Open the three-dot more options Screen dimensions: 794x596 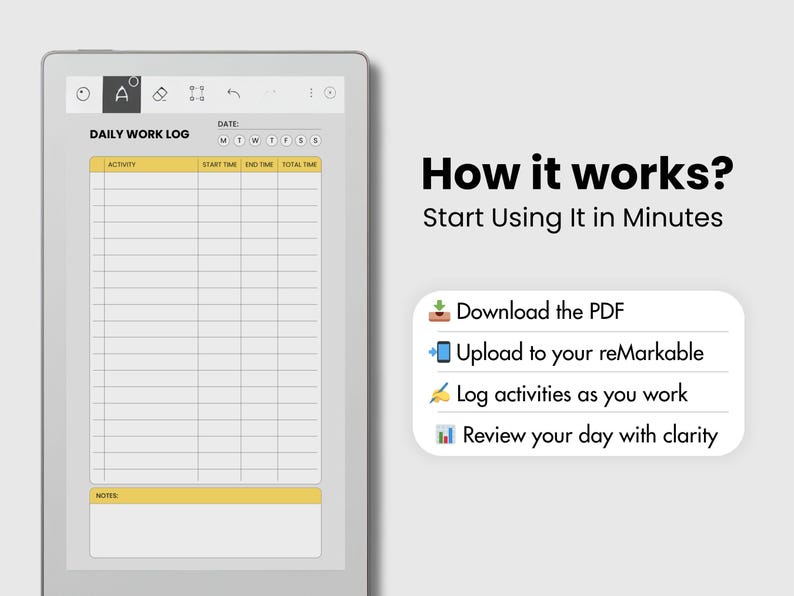pyautogui.click(x=311, y=93)
